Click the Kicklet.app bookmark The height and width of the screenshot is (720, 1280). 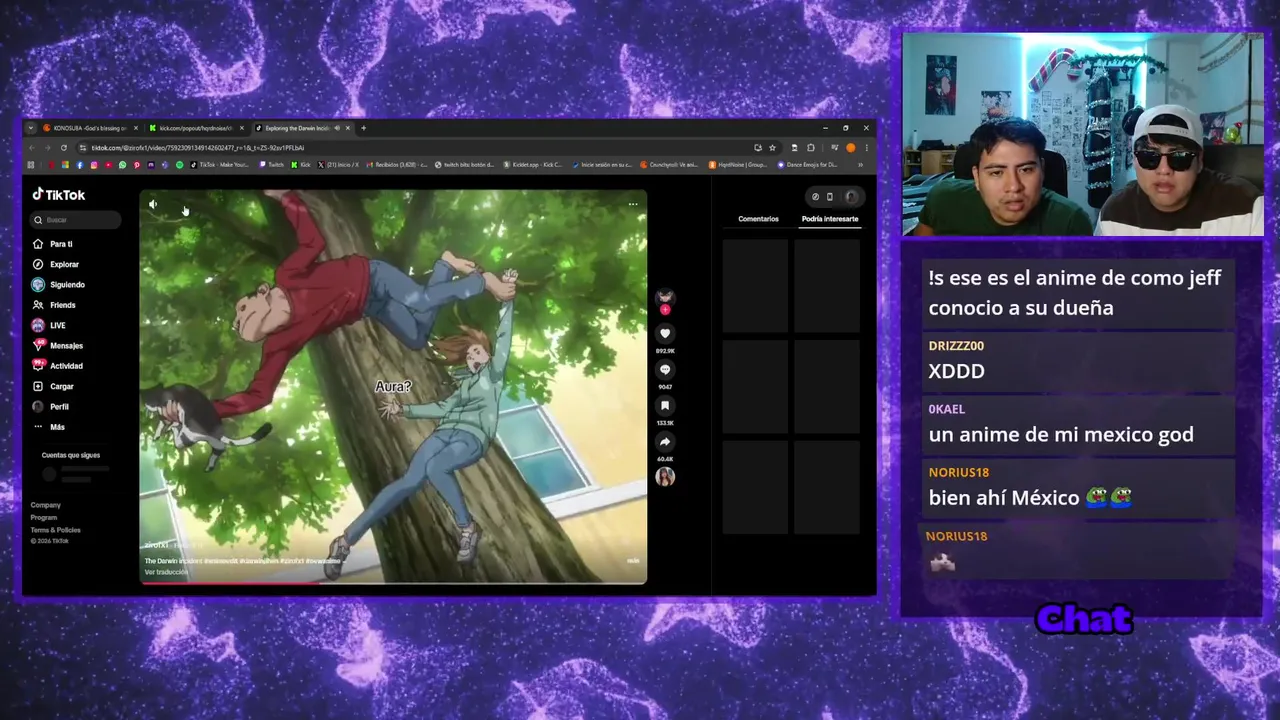click(533, 165)
